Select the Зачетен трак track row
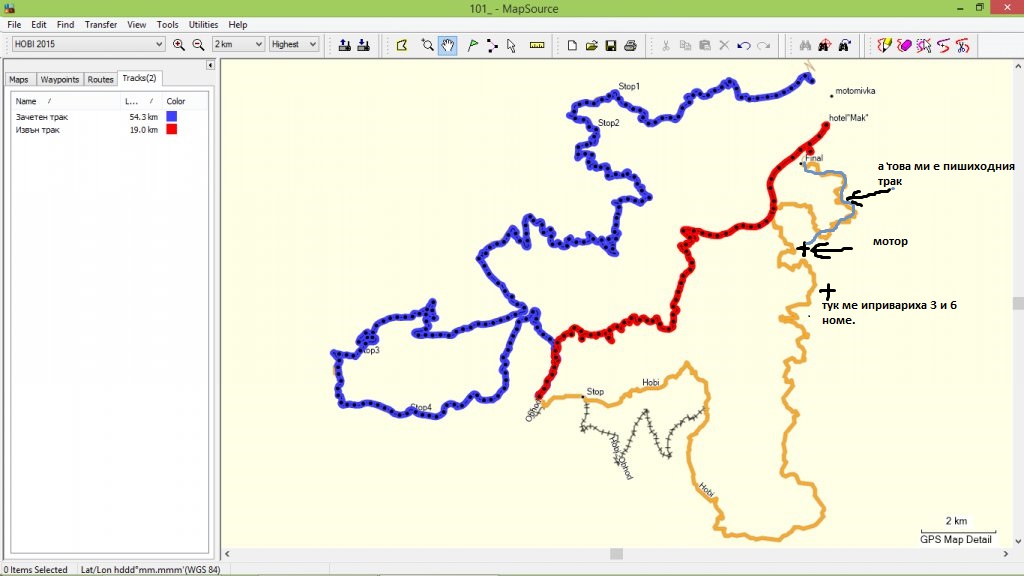1024x576 pixels. pos(109,117)
